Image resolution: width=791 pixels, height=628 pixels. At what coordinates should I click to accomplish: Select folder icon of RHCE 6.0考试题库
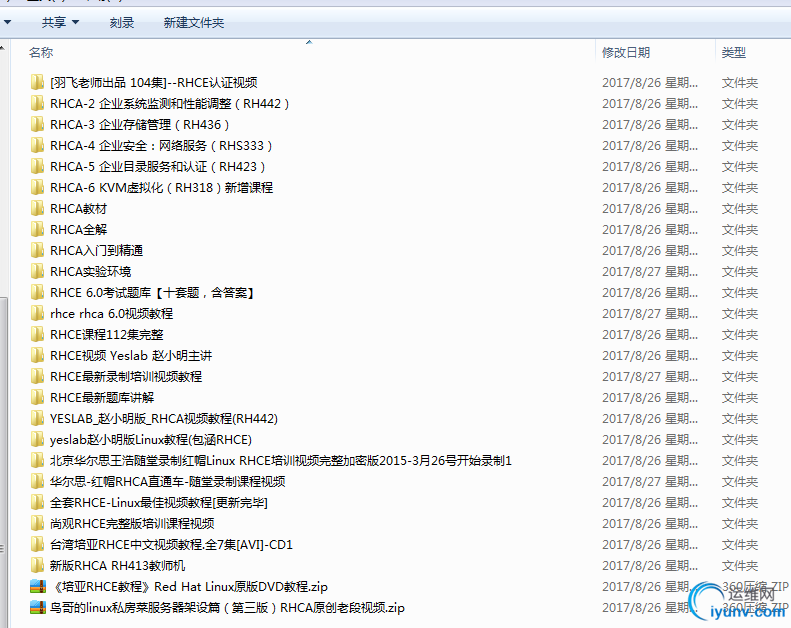pos(37,293)
